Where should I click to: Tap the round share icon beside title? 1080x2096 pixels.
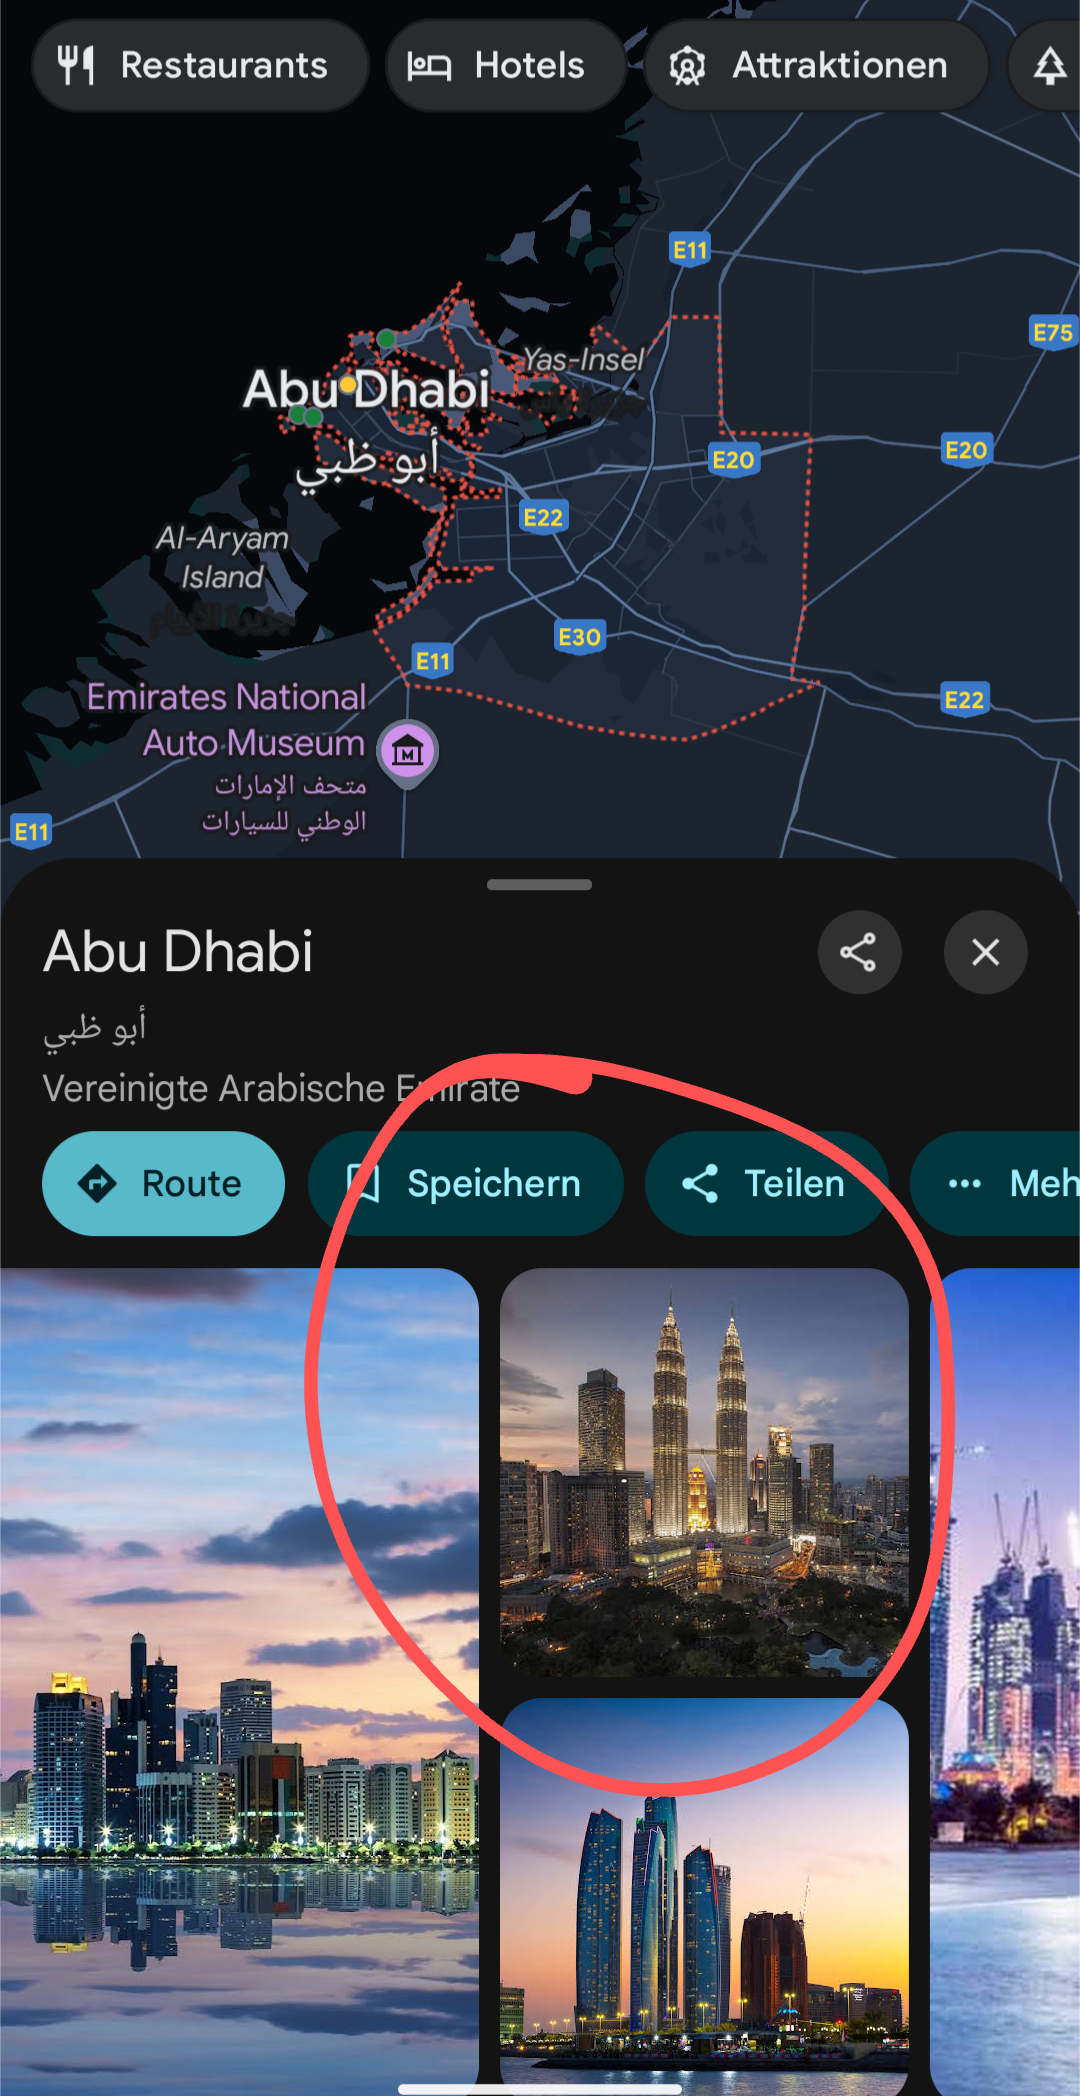click(x=859, y=952)
